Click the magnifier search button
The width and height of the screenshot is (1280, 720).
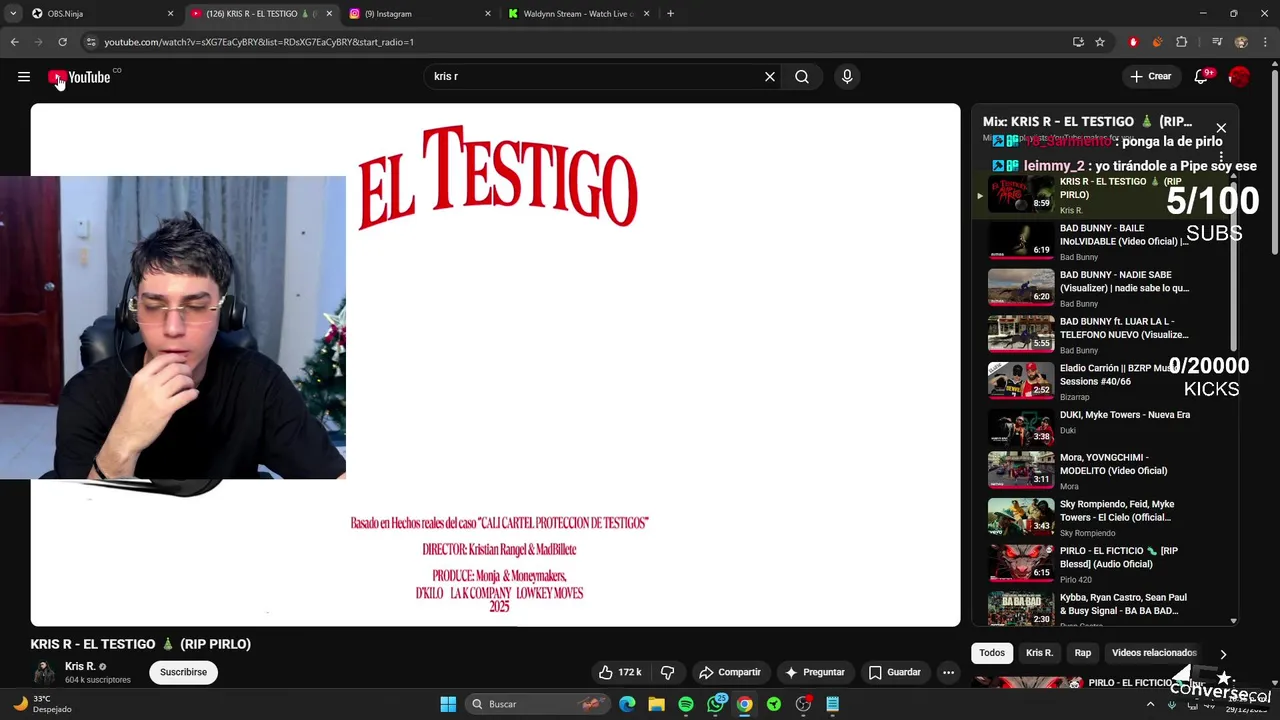click(802, 77)
